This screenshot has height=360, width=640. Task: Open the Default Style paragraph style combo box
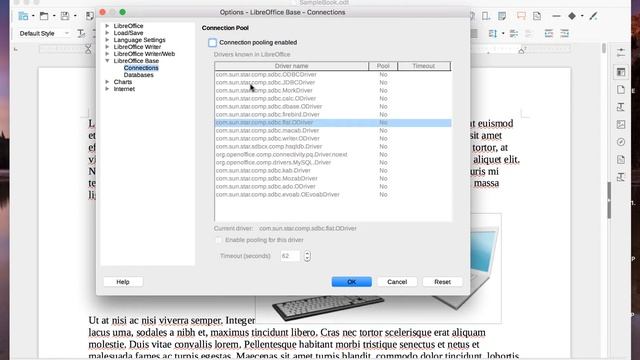click(x=44, y=33)
